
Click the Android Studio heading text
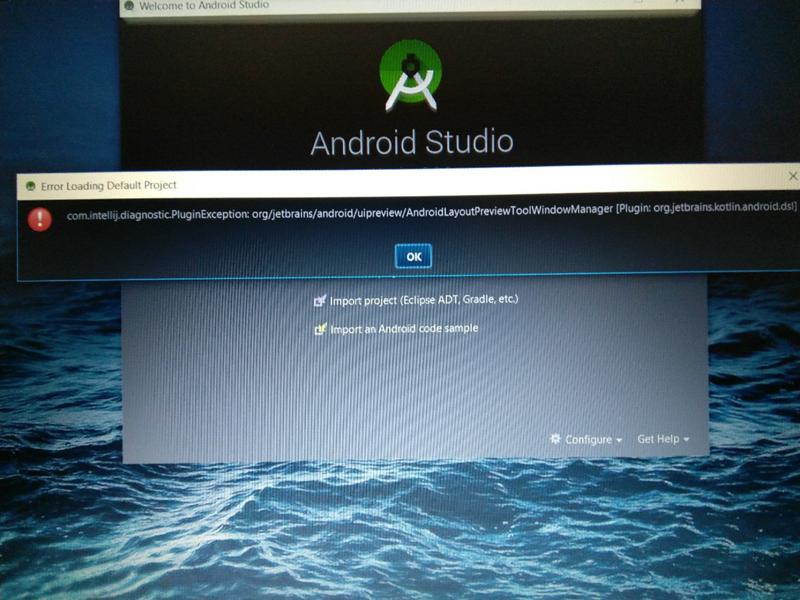(412, 142)
